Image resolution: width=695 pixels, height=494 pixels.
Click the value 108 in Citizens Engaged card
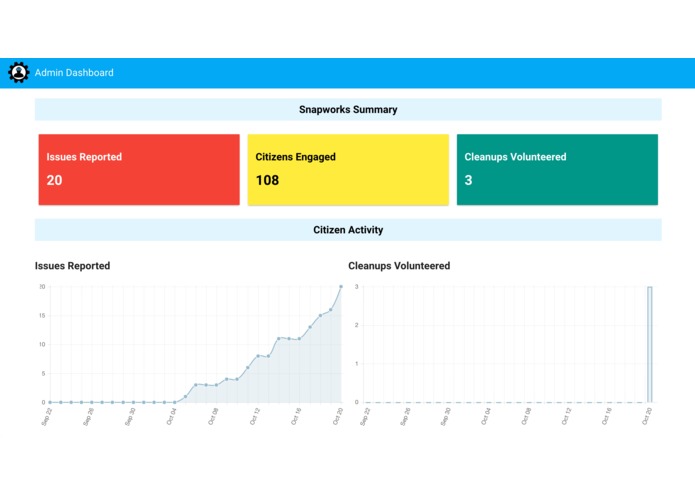click(x=267, y=180)
